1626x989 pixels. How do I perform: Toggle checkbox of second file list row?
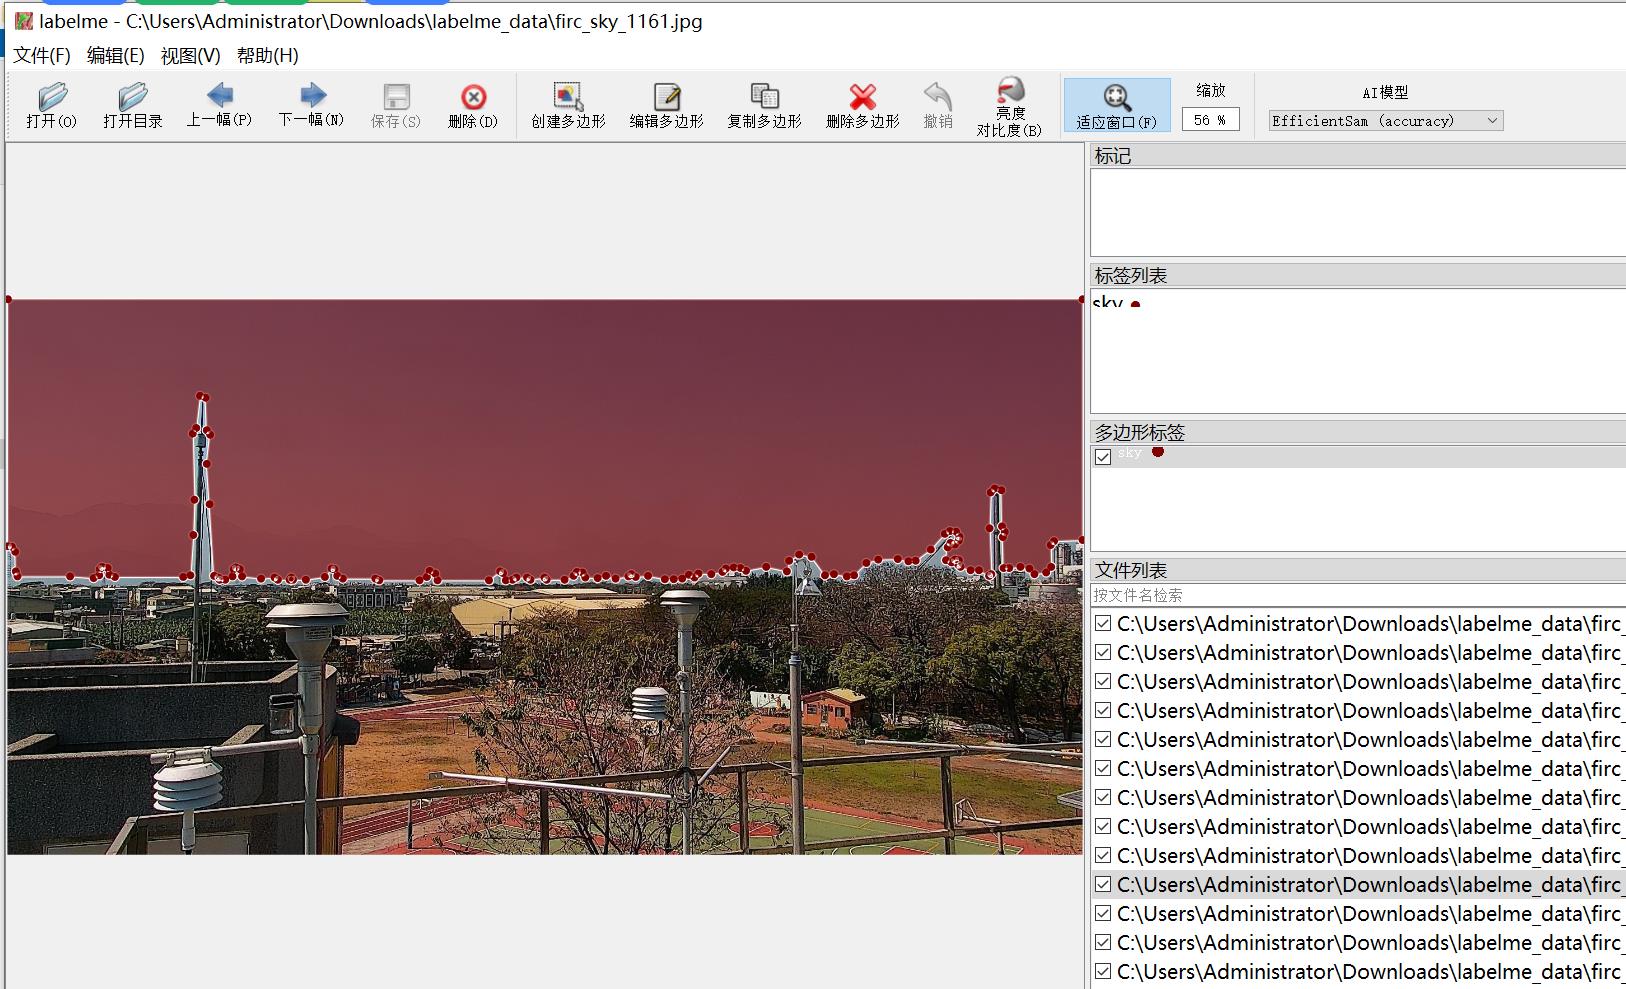click(1103, 653)
